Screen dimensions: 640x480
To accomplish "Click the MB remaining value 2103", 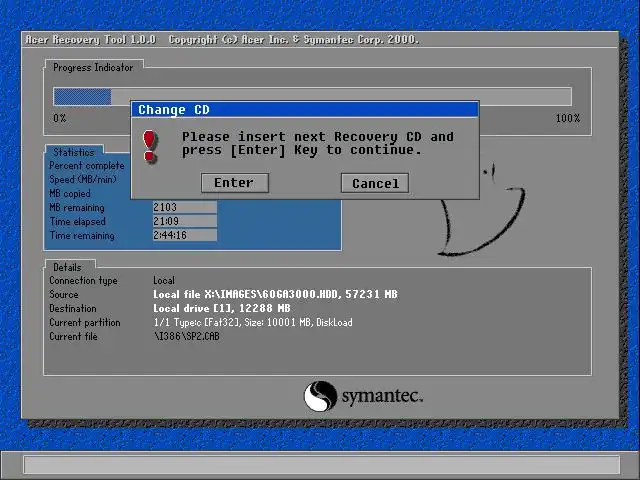I will click(184, 207).
